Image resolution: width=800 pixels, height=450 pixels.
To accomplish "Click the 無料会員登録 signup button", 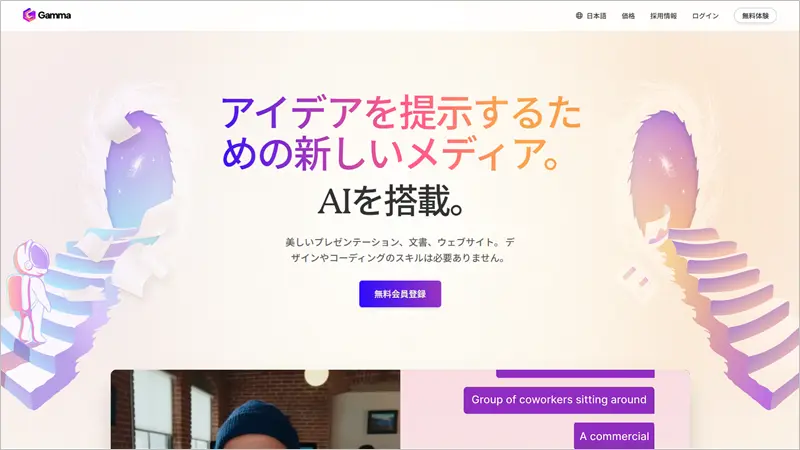I will 400,294.
